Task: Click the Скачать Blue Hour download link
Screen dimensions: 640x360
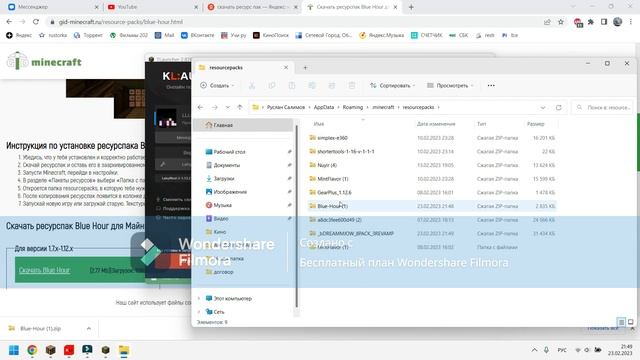Action: [44, 270]
